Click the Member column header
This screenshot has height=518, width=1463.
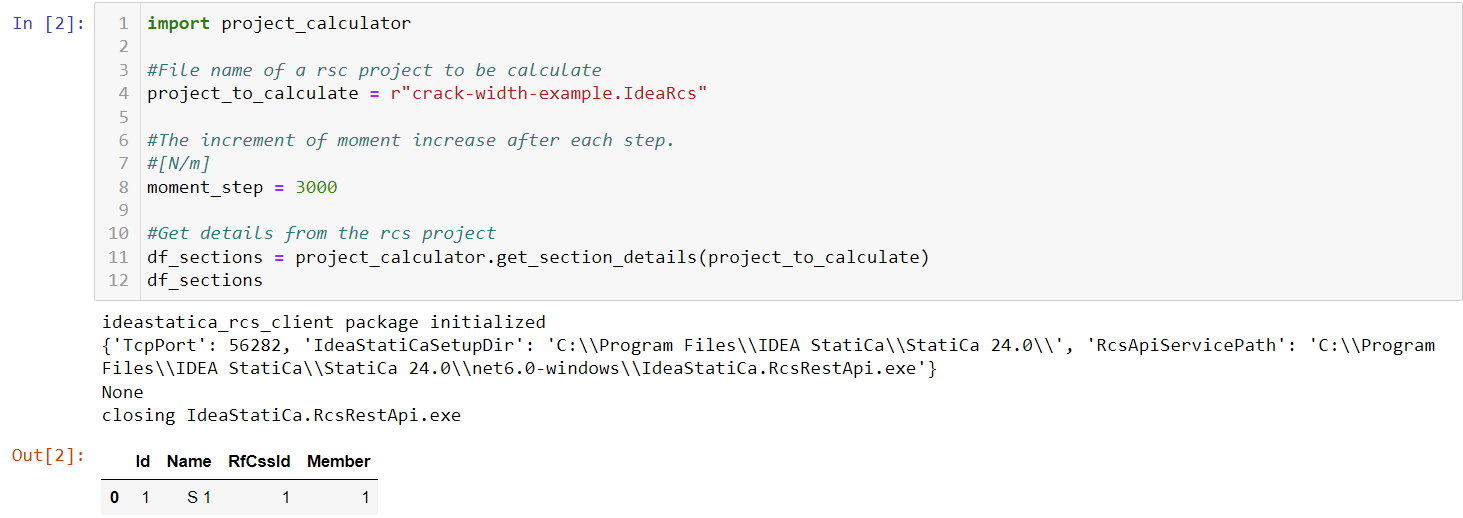pyautogui.click(x=338, y=461)
